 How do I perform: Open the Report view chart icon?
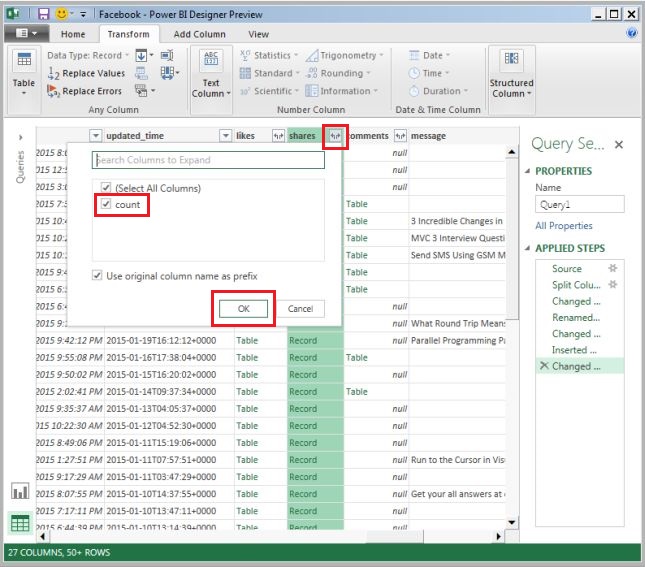click(19, 491)
